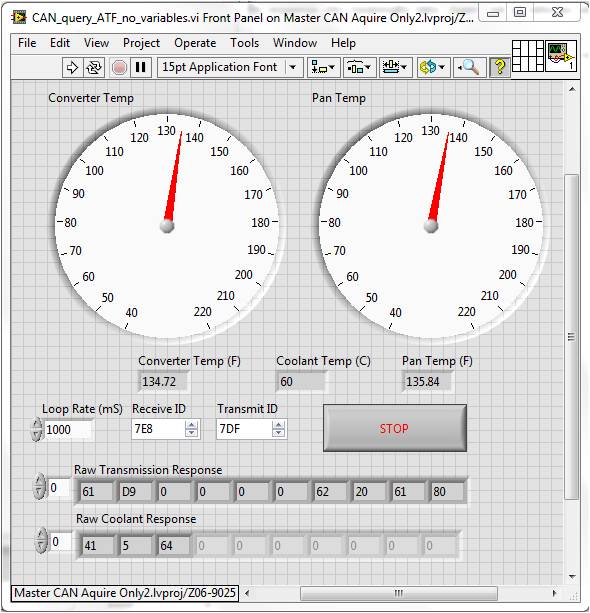This screenshot has height=613, width=590.
Task: Click the LabVIEW icon in title bar
Action: [19, 18]
